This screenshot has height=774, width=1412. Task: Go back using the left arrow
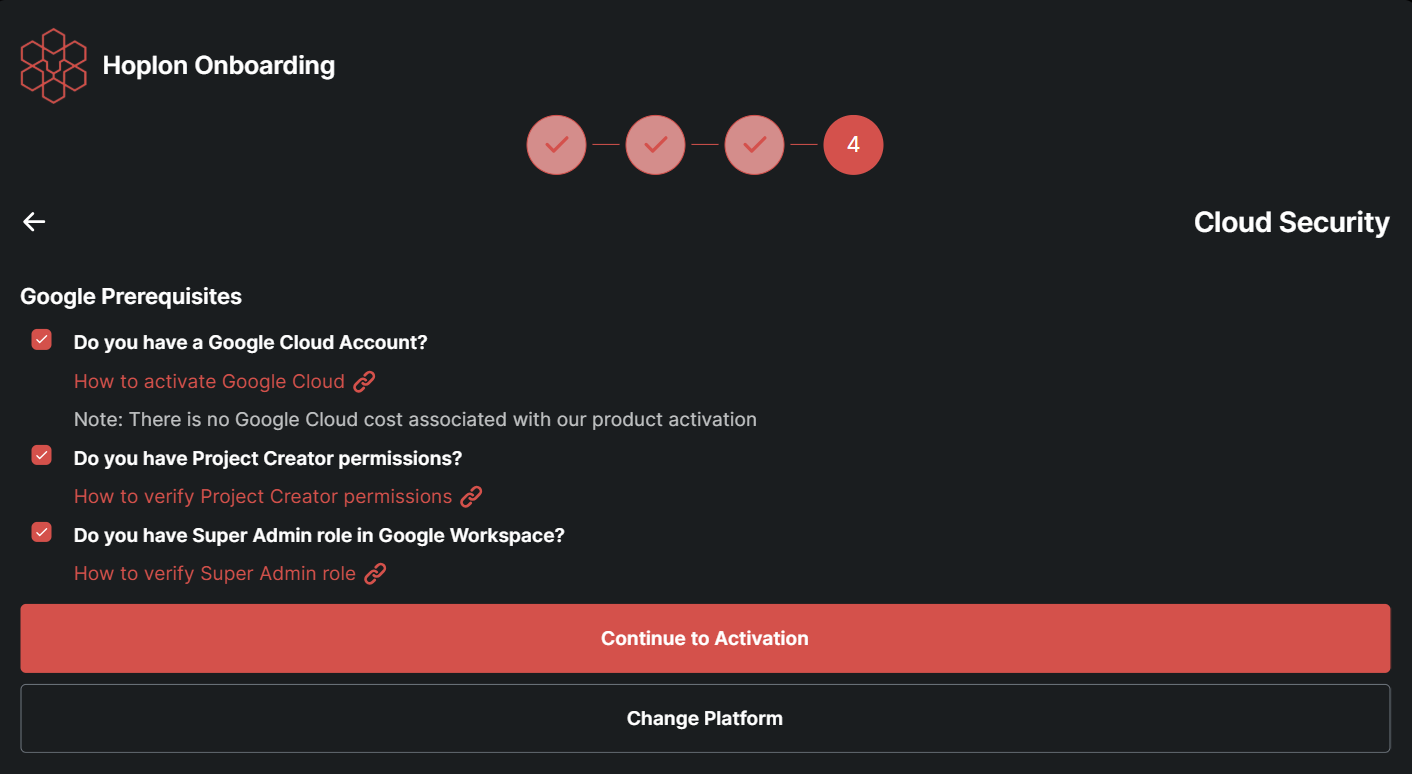point(34,222)
